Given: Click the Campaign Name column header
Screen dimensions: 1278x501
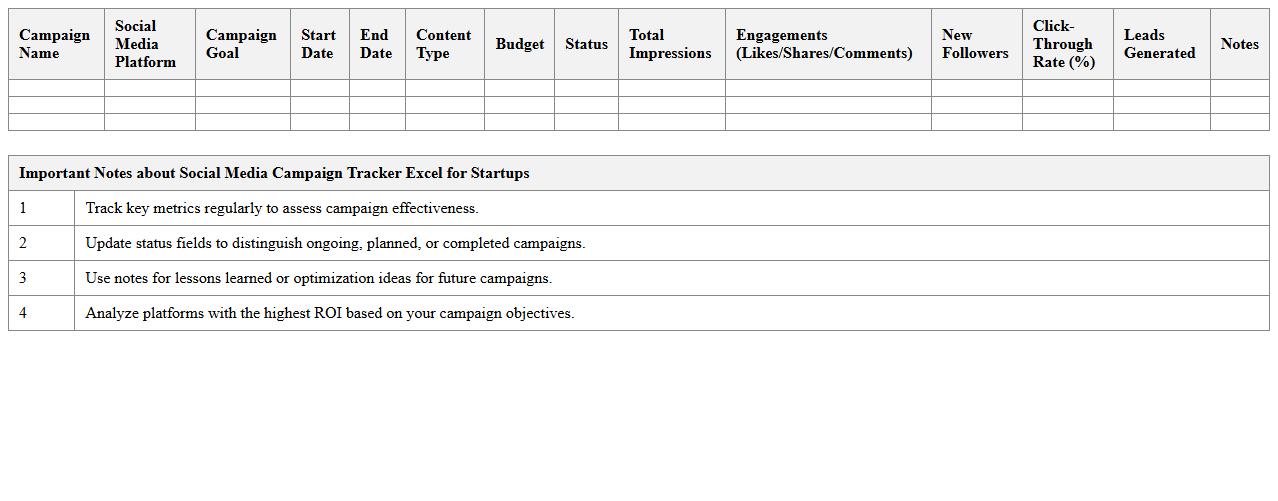Looking at the screenshot, I should point(55,44).
